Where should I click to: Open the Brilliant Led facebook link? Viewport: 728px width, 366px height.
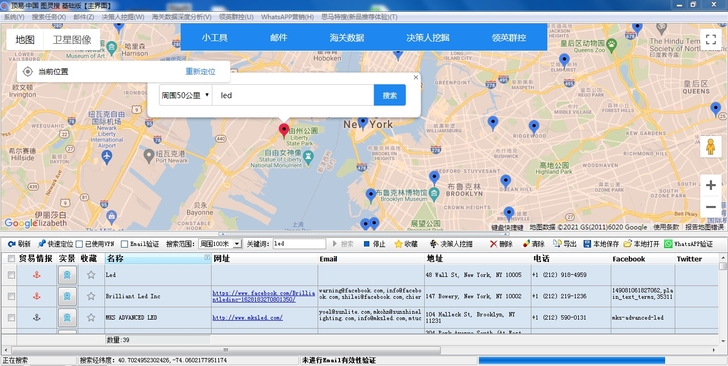point(264,296)
